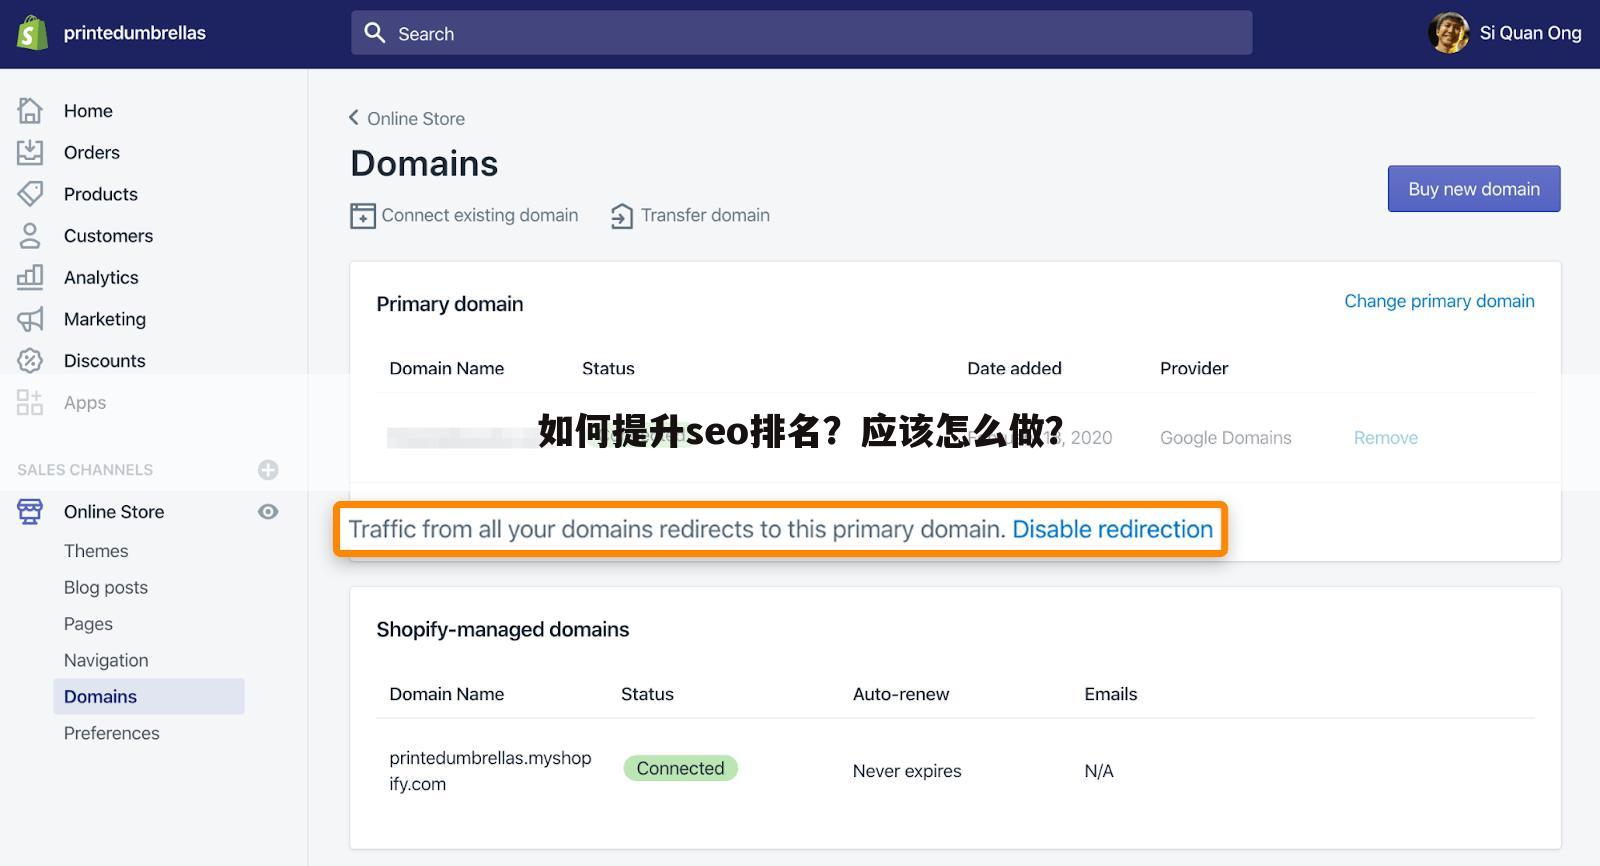Click the Home house icon

[30, 110]
